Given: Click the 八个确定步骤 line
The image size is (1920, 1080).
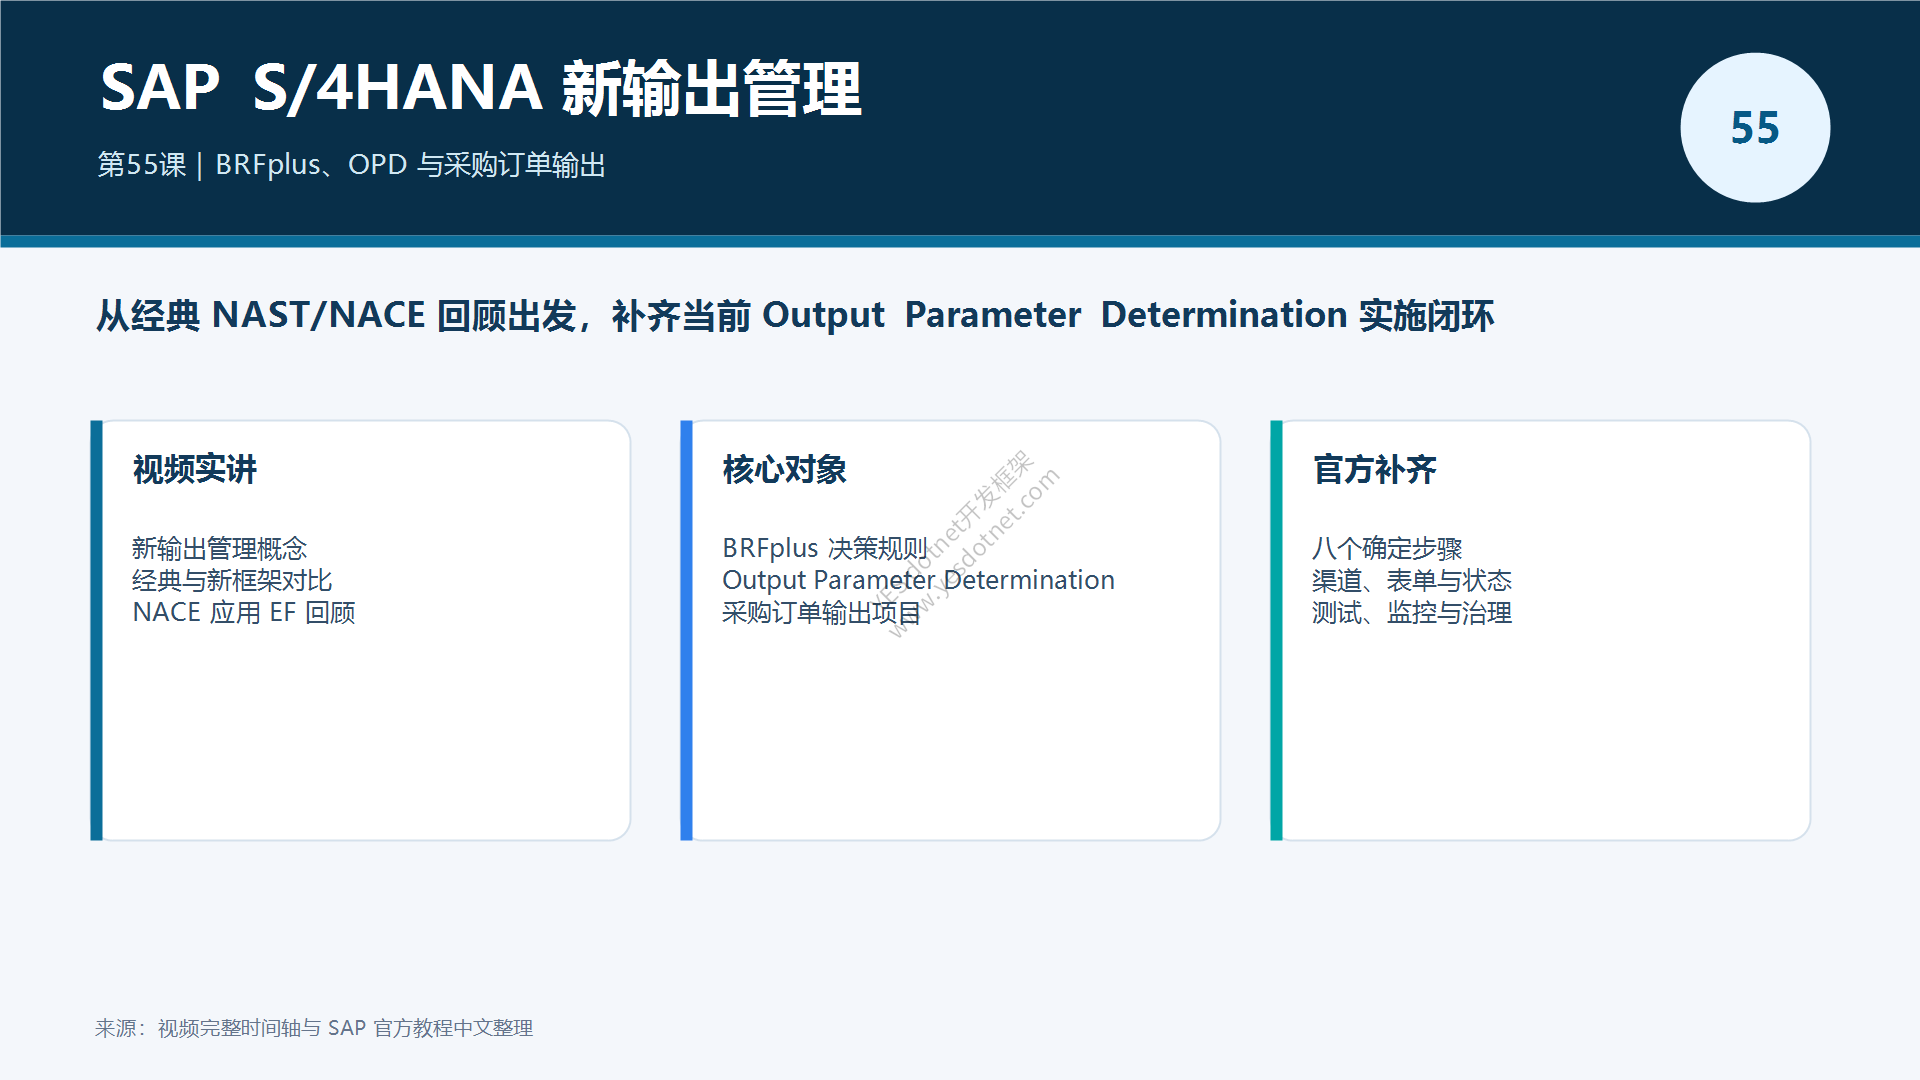Looking at the screenshot, I should click(x=1387, y=549).
